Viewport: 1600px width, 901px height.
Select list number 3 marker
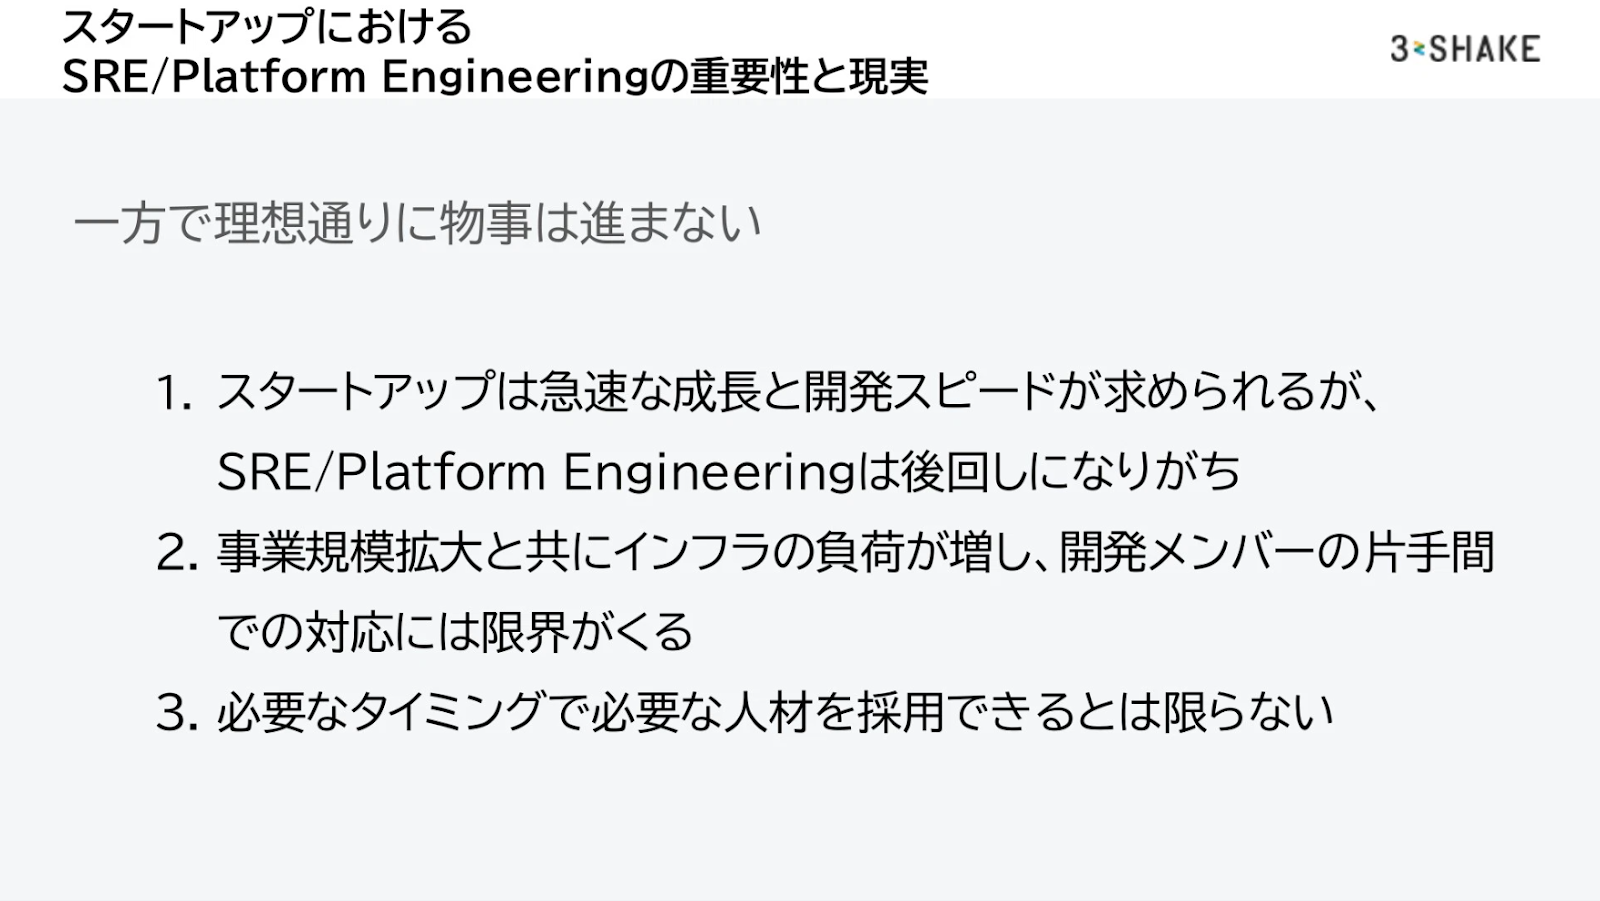[x=177, y=713]
